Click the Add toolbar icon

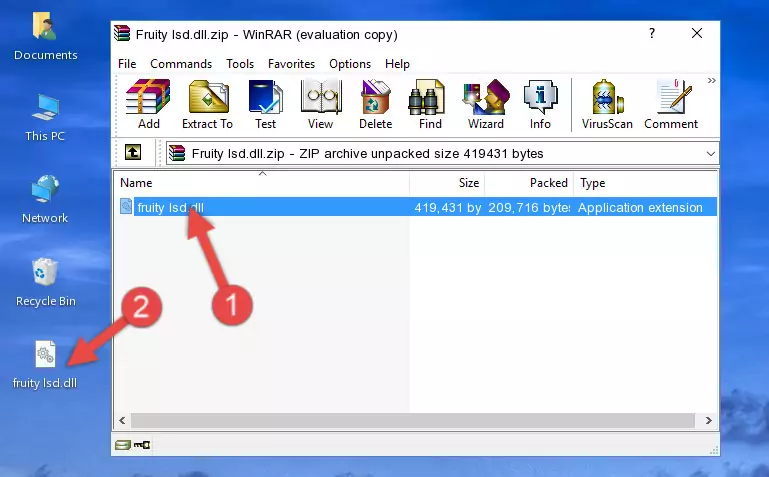(x=148, y=104)
